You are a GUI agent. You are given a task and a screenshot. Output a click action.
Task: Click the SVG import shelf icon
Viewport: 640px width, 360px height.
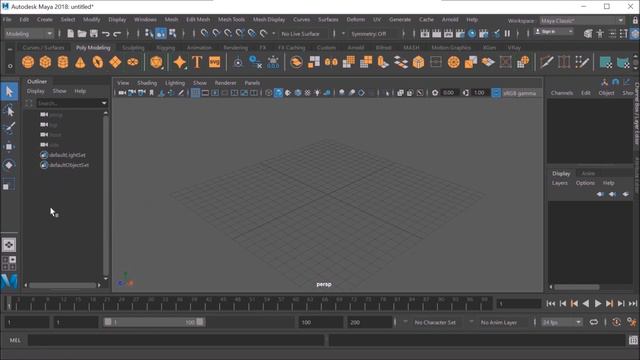tap(215, 62)
